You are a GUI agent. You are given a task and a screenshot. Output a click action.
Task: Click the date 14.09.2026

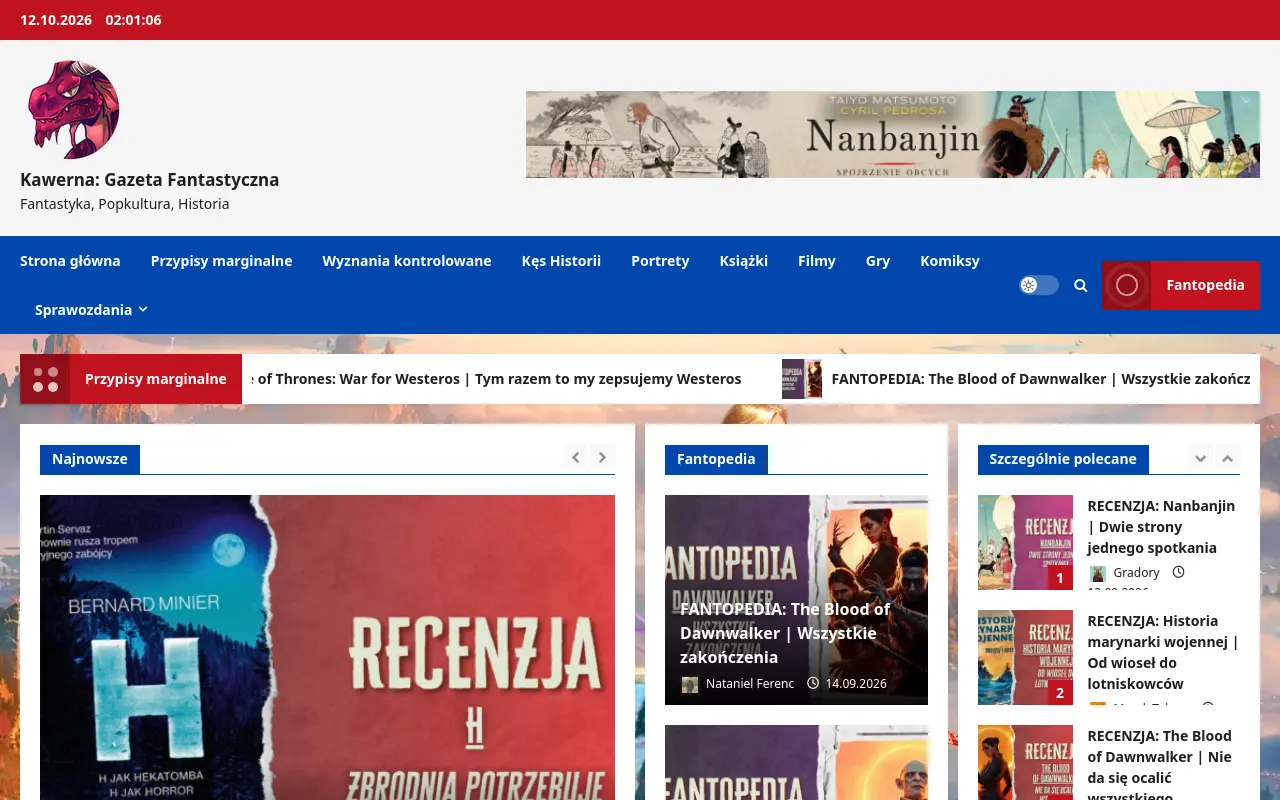(856, 684)
